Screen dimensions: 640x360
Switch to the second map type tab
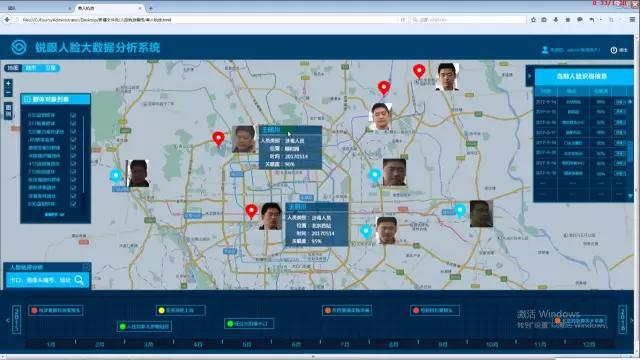tap(31, 68)
